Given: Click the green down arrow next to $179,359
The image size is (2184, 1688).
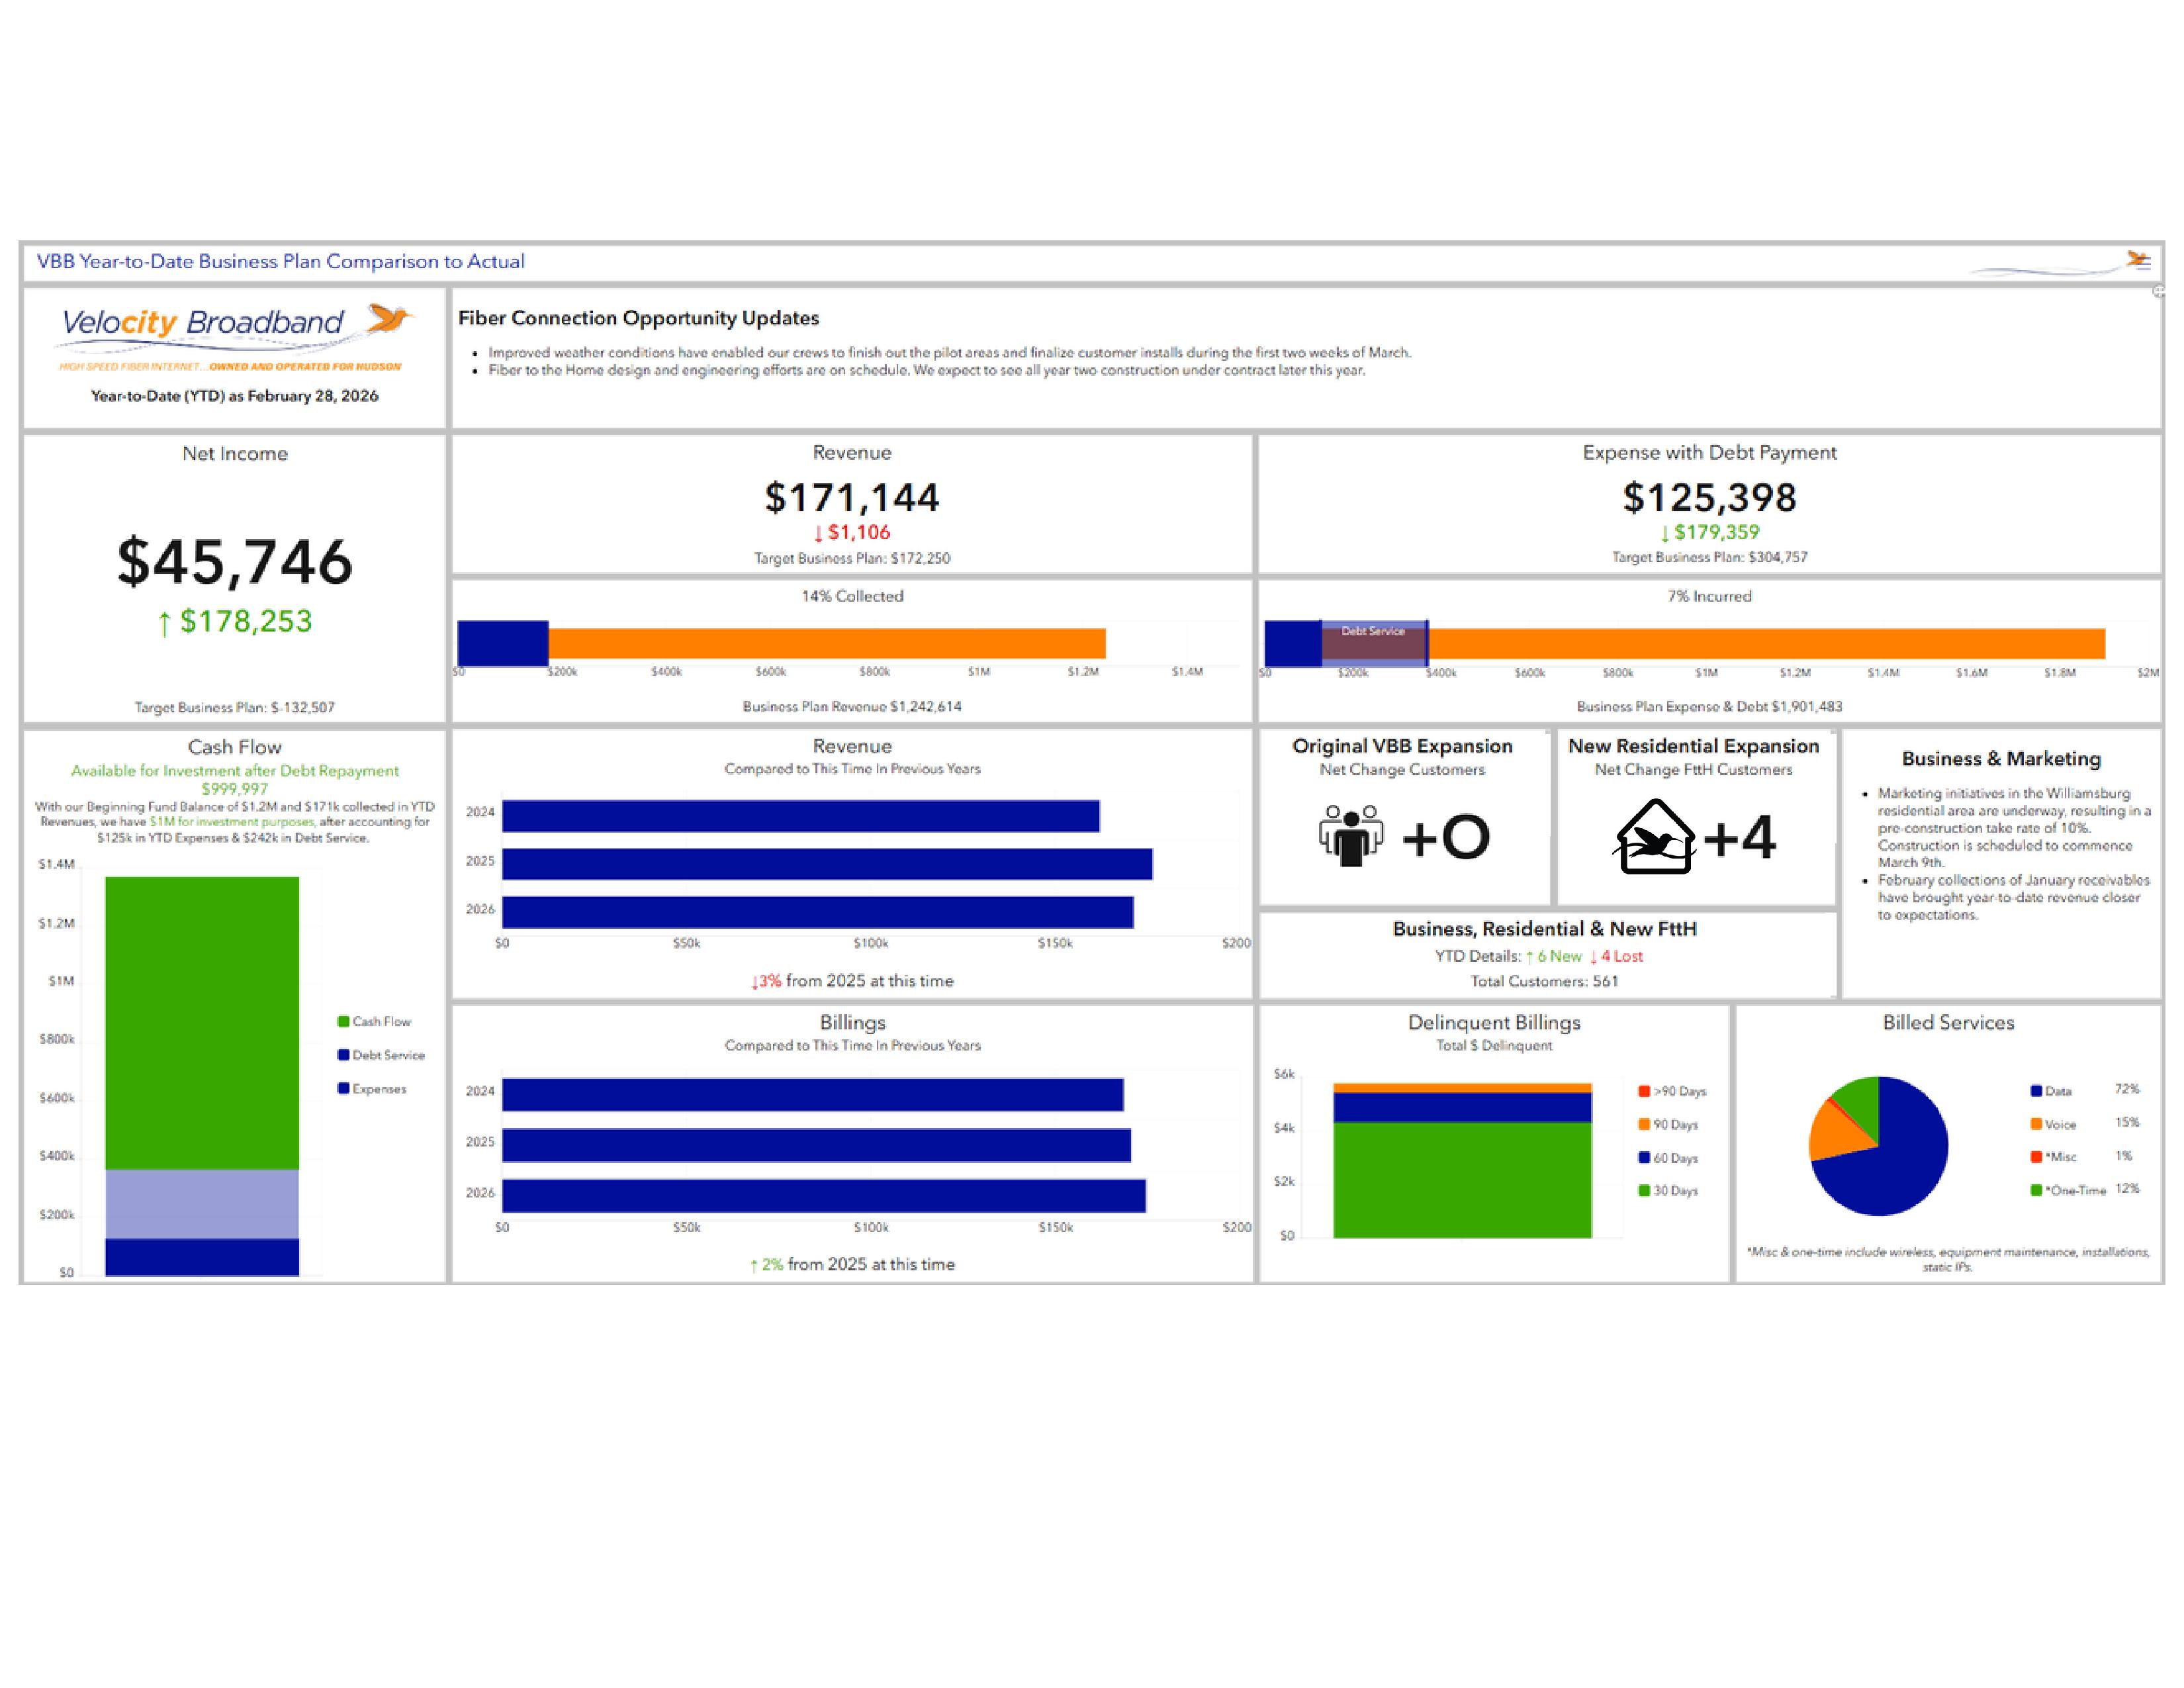Looking at the screenshot, I should (1665, 534).
